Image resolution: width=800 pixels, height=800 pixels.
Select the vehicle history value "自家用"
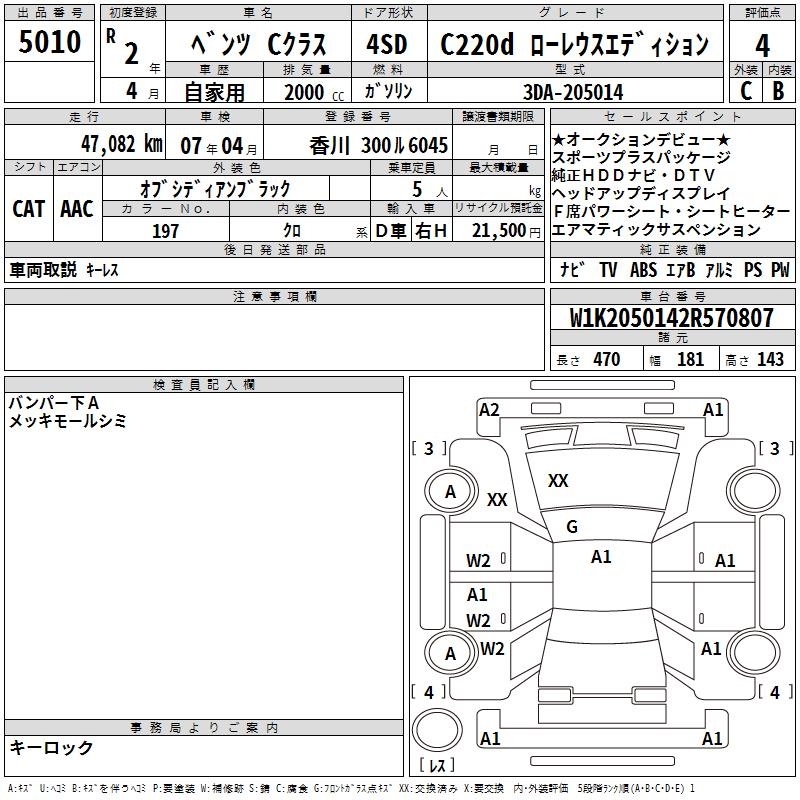point(214,92)
